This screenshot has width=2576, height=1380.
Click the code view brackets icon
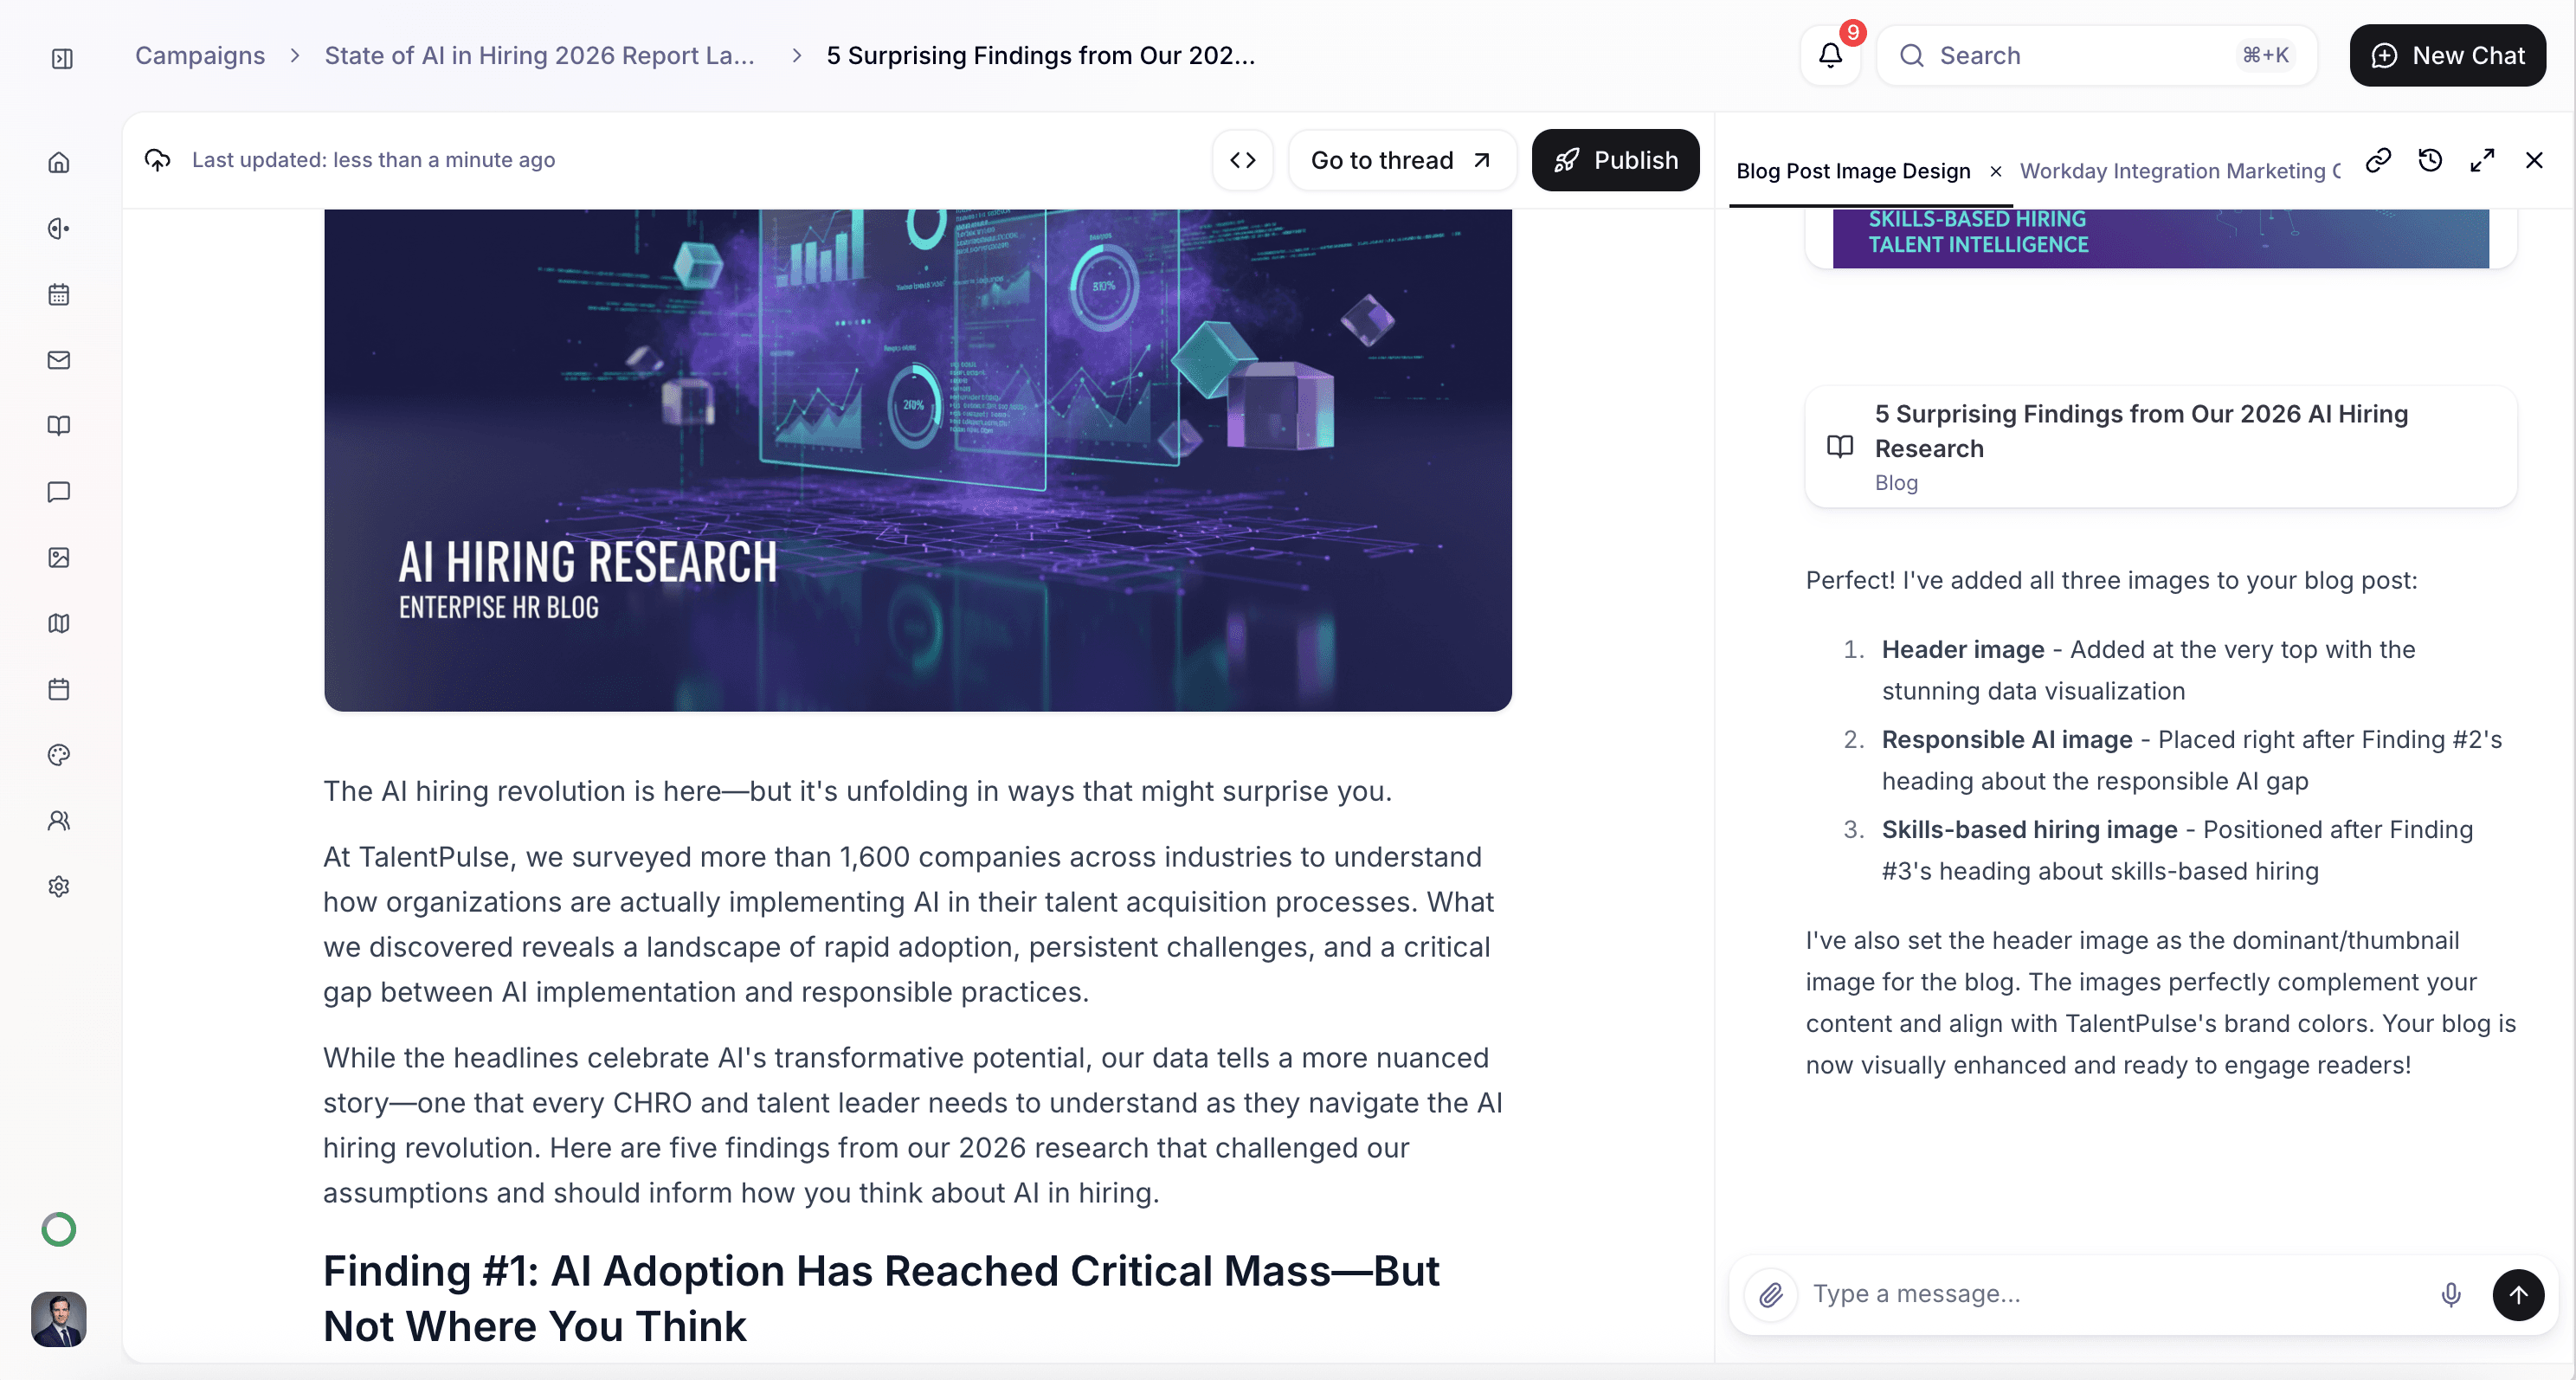point(1243,160)
